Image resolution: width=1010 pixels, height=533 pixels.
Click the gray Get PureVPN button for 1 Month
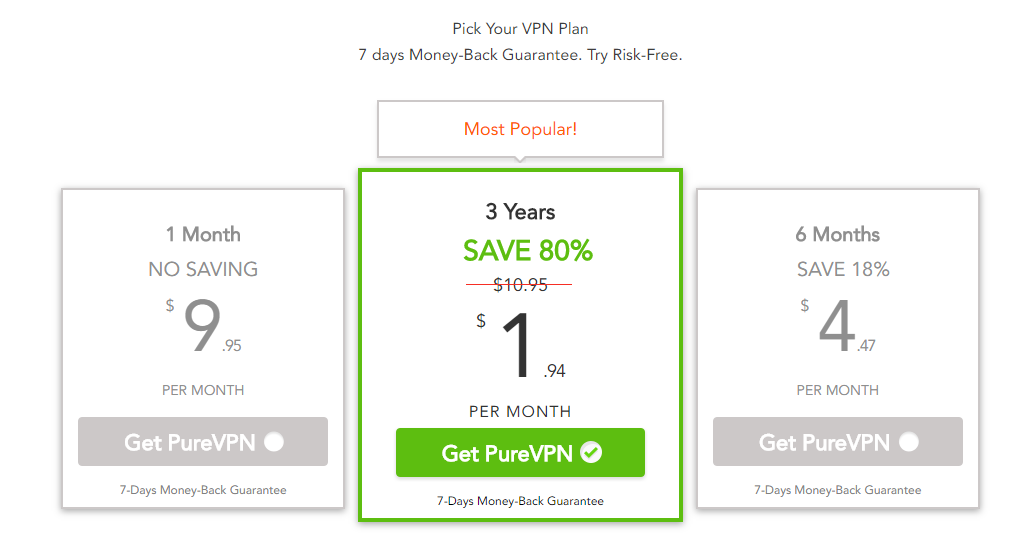pyautogui.click(x=203, y=441)
